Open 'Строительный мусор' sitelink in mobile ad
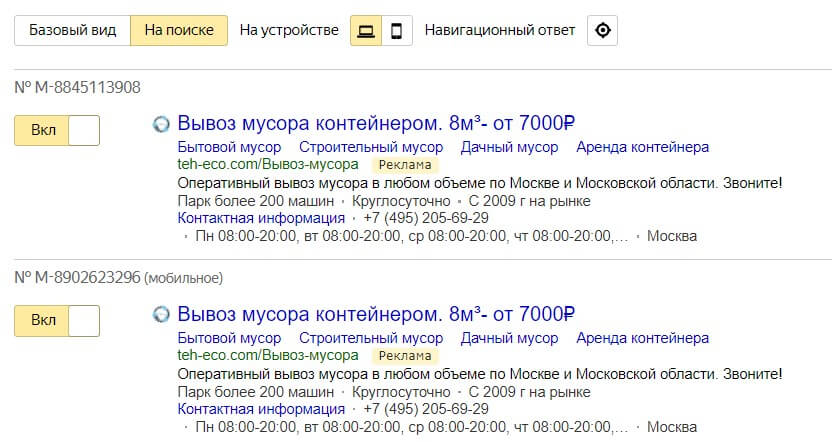The height and width of the screenshot is (442, 832). 371,338
